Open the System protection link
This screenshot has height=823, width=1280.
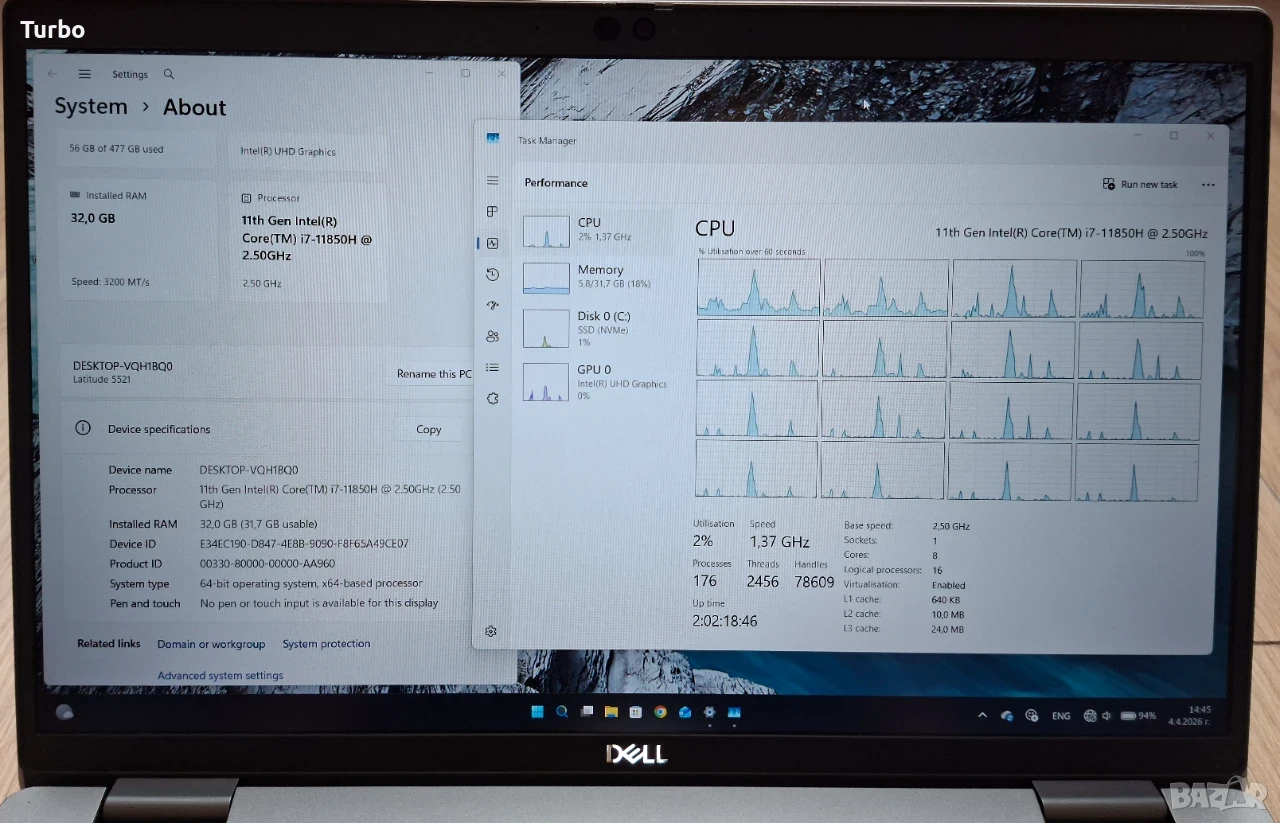pyautogui.click(x=326, y=644)
